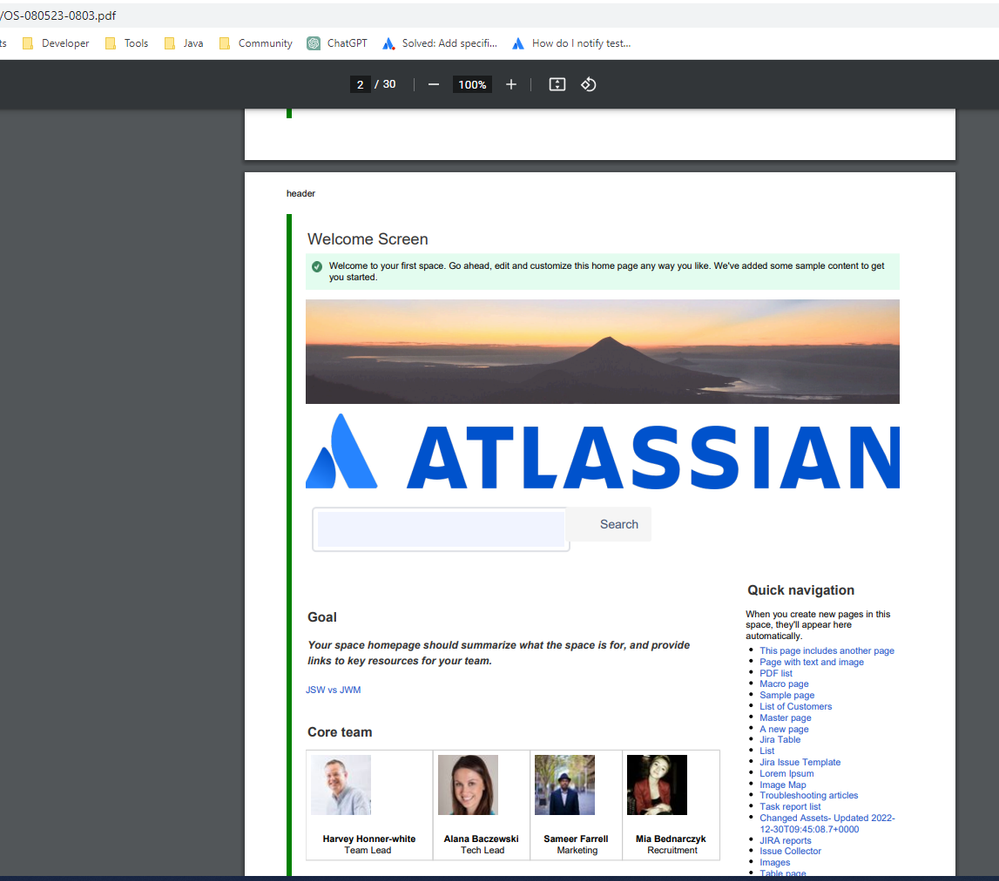
Task: Rotate the PDF counterclockwise
Action: (x=588, y=85)
